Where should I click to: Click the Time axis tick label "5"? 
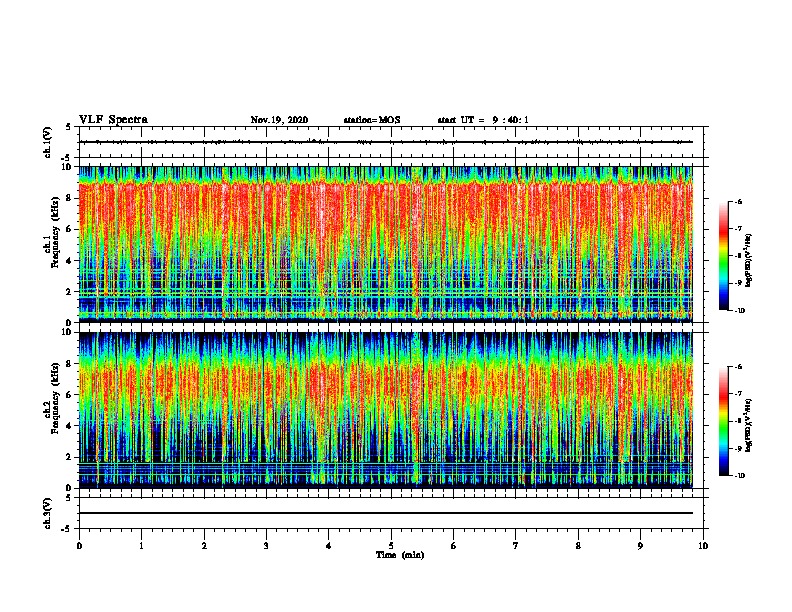pos(391,546)
